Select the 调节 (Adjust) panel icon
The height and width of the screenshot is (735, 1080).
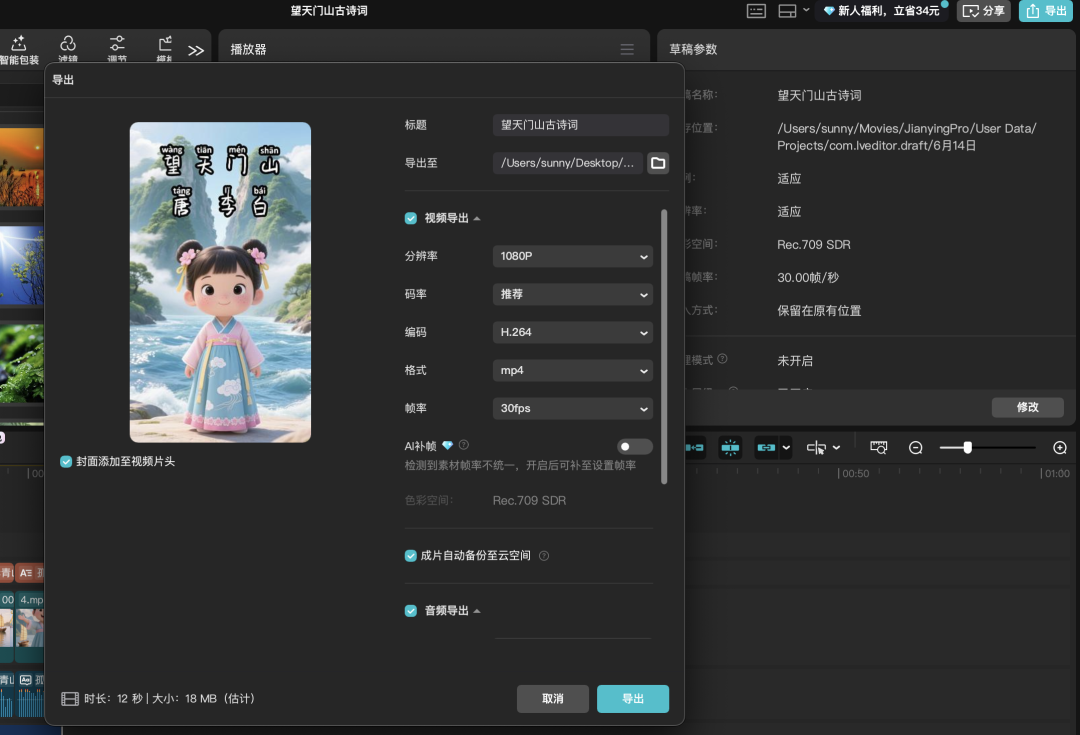pyautogui.click(x=116, y=45)
